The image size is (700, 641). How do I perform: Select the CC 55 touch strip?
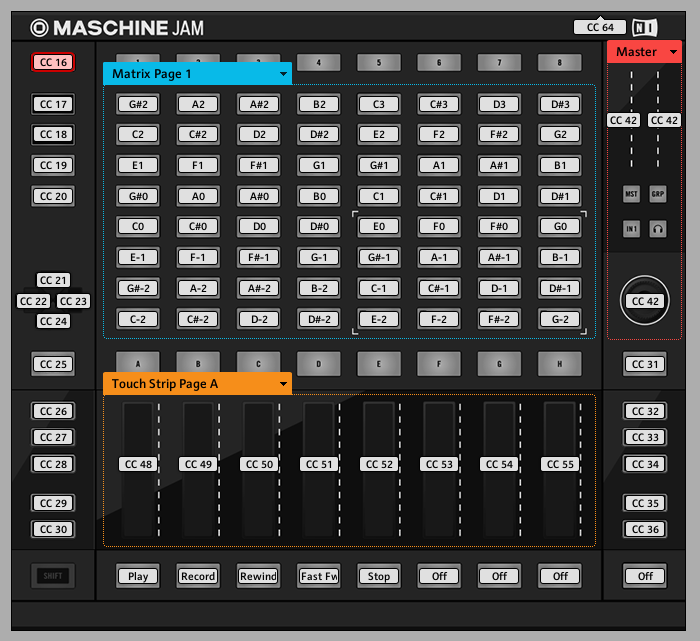(x=560, y=464)
